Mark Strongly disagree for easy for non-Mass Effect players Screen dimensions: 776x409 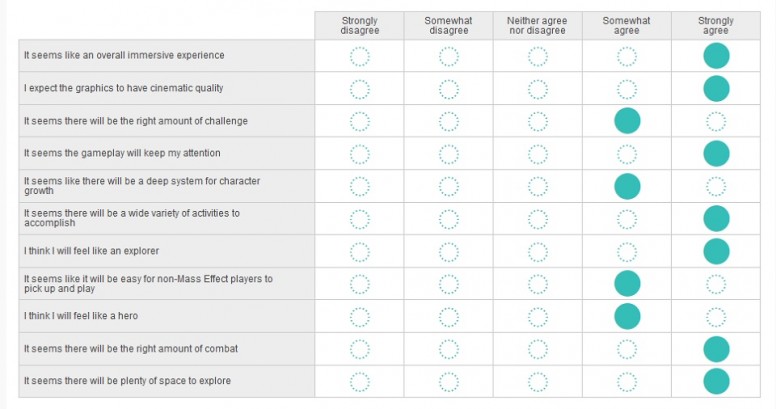359,284
